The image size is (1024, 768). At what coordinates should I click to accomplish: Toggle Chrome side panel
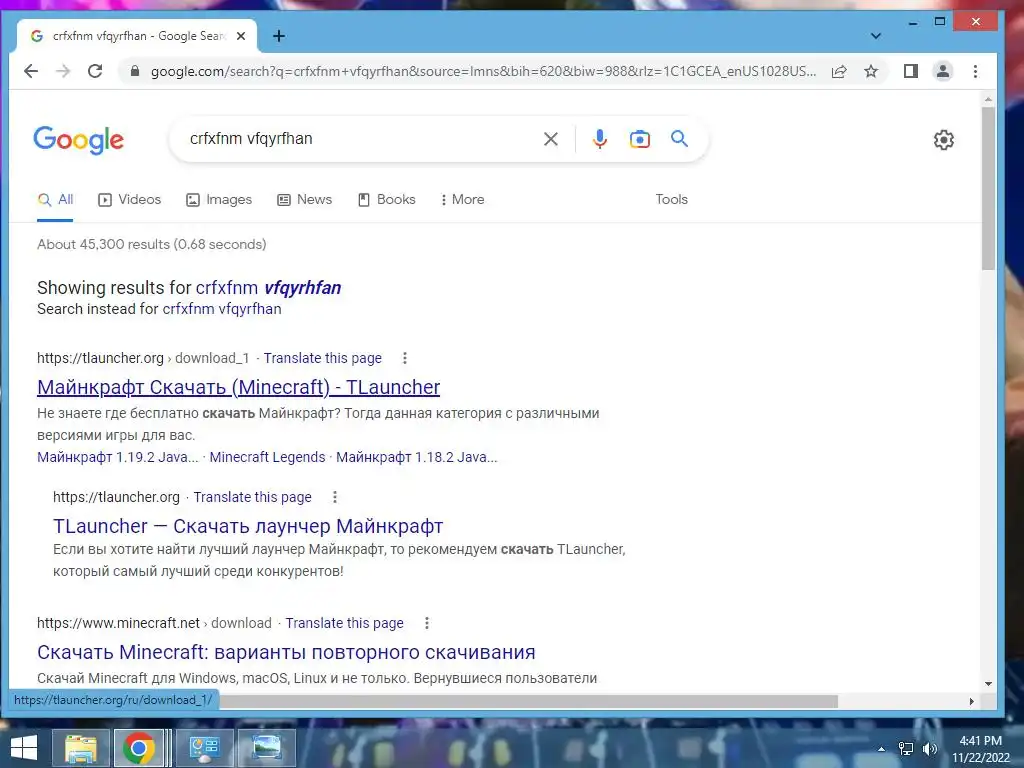(911, 71)
